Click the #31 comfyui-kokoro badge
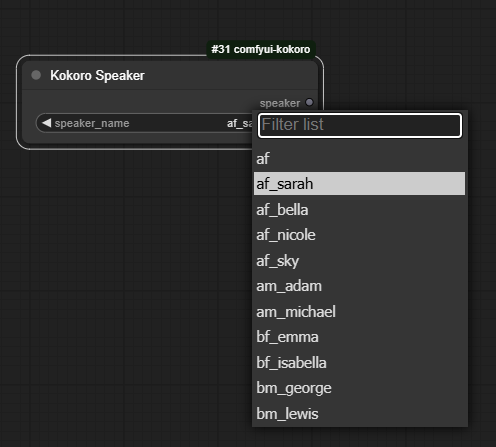The image size is (496, 447). pos(261,49)
